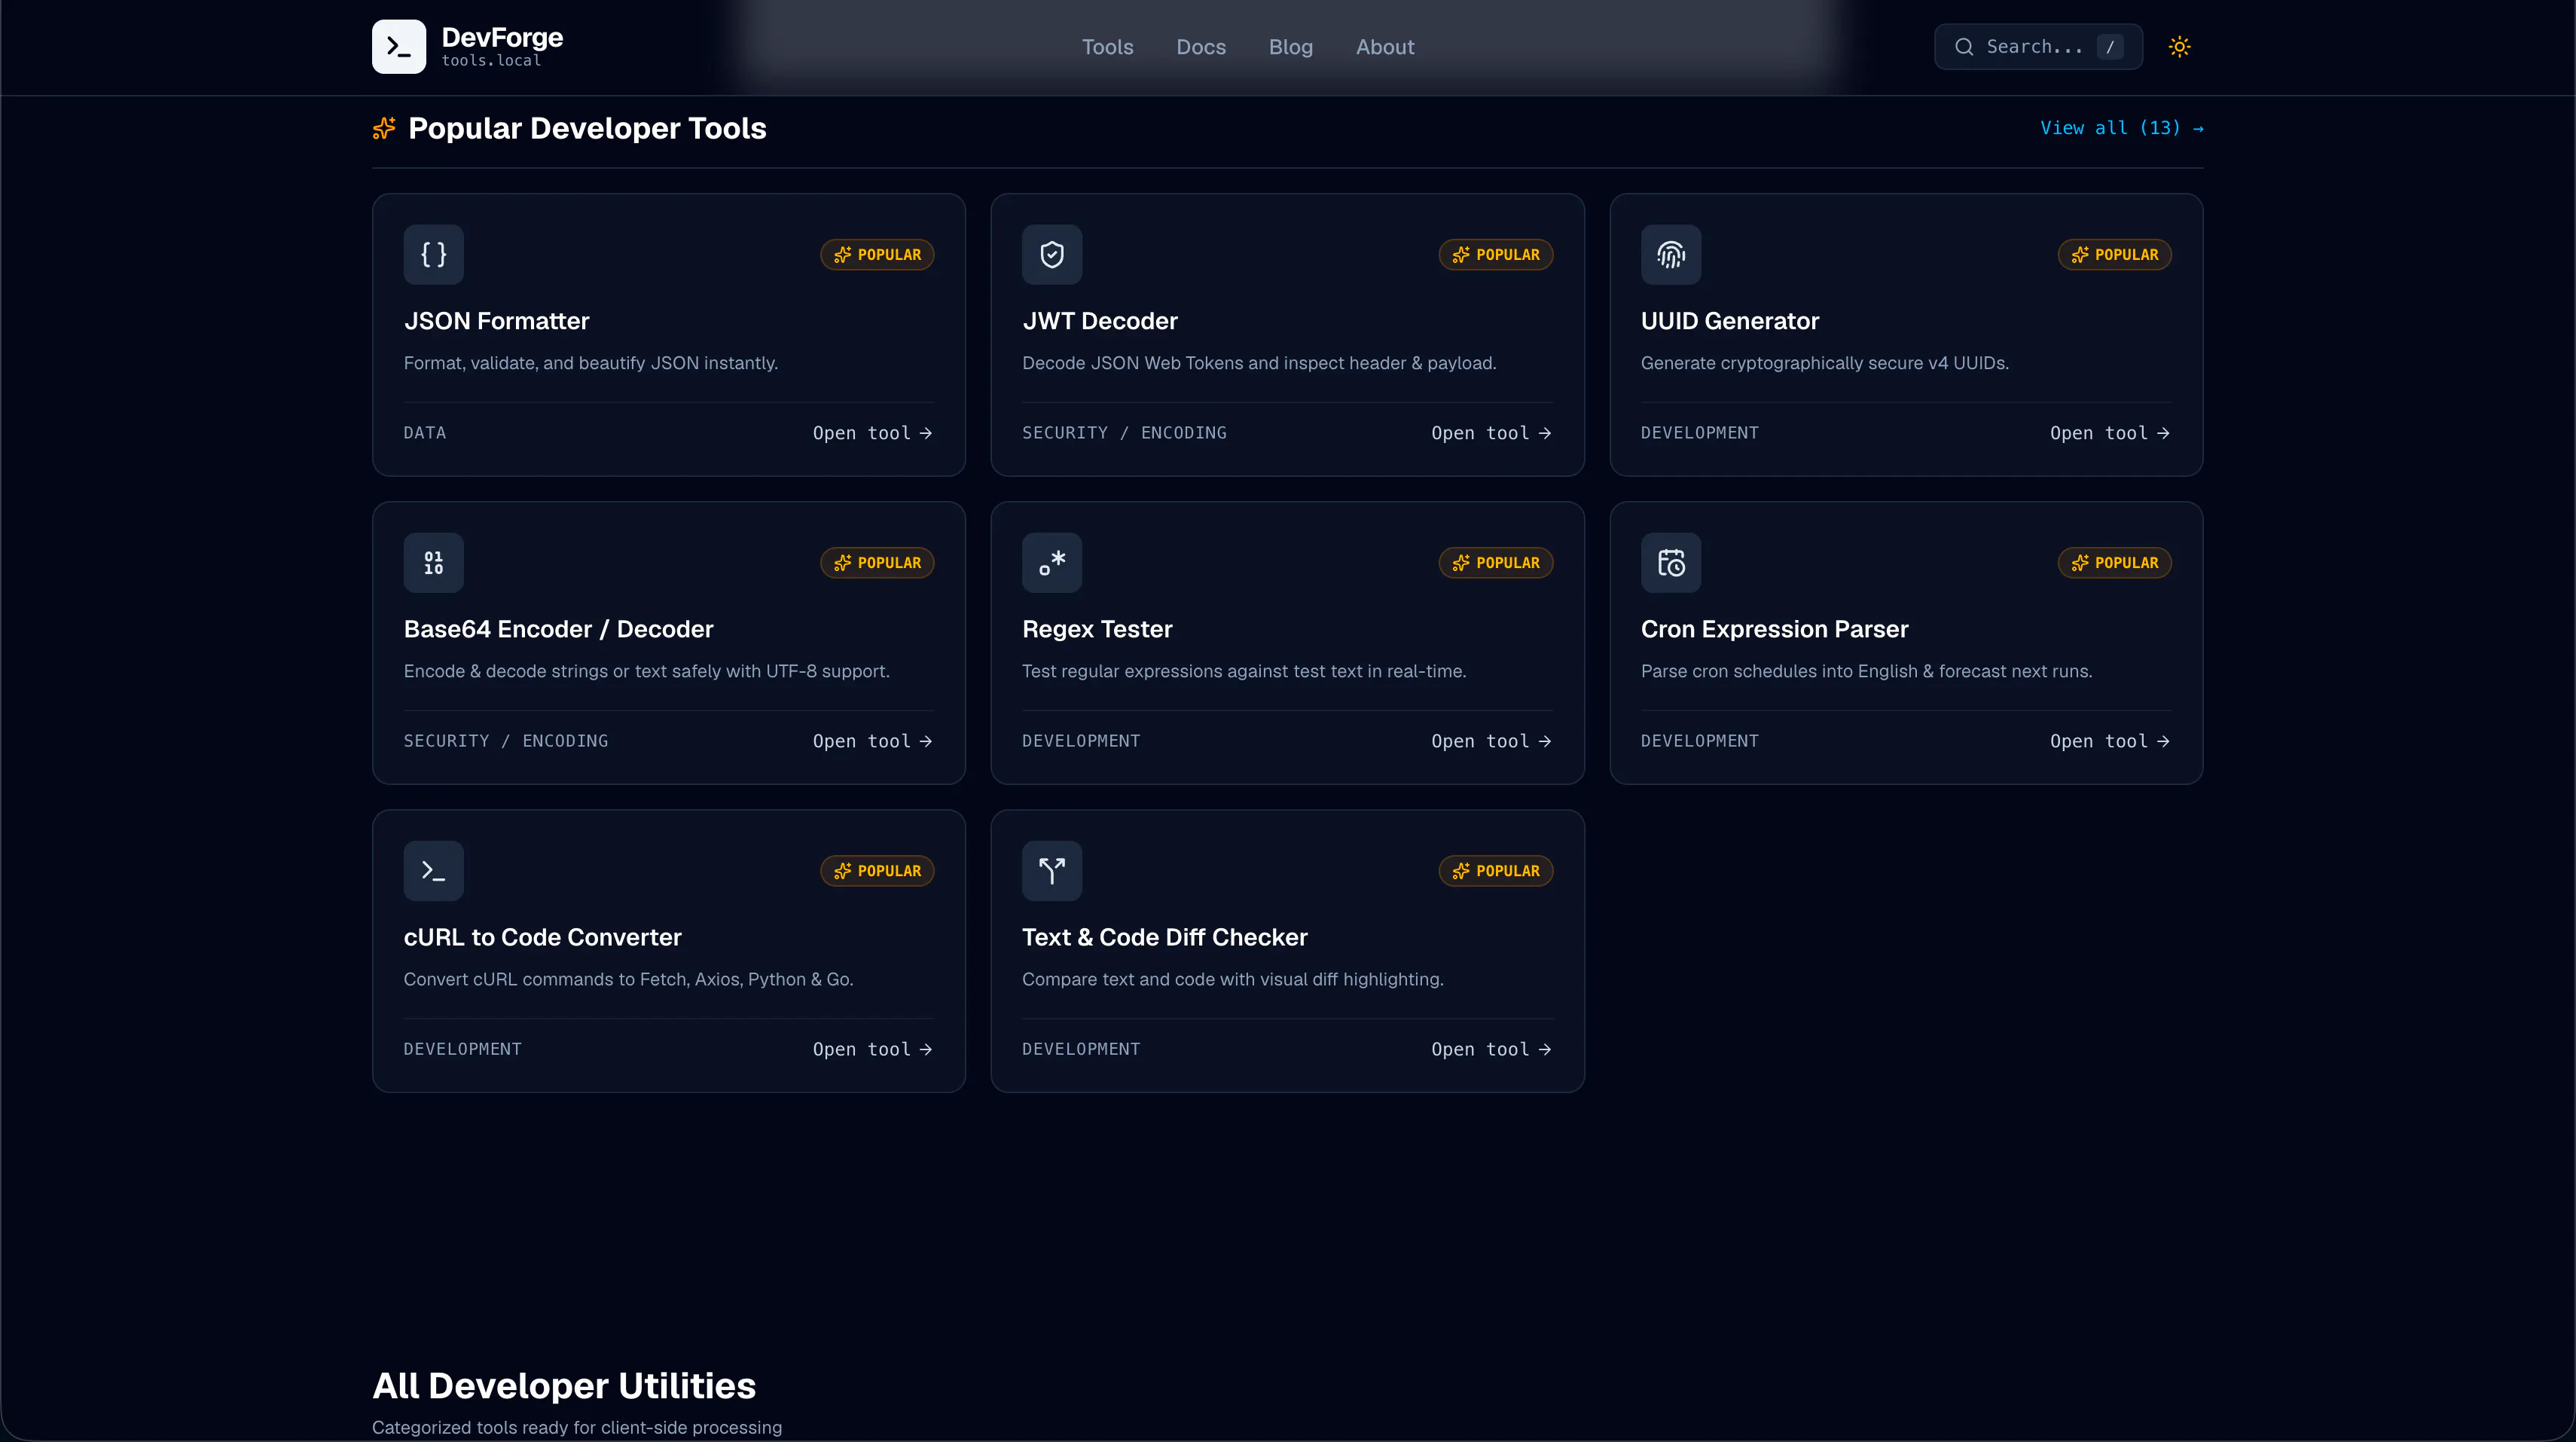Click the Regex Tester asterisk icon
This screenshot has height=1442, width=2576.
click(1051, 562)
